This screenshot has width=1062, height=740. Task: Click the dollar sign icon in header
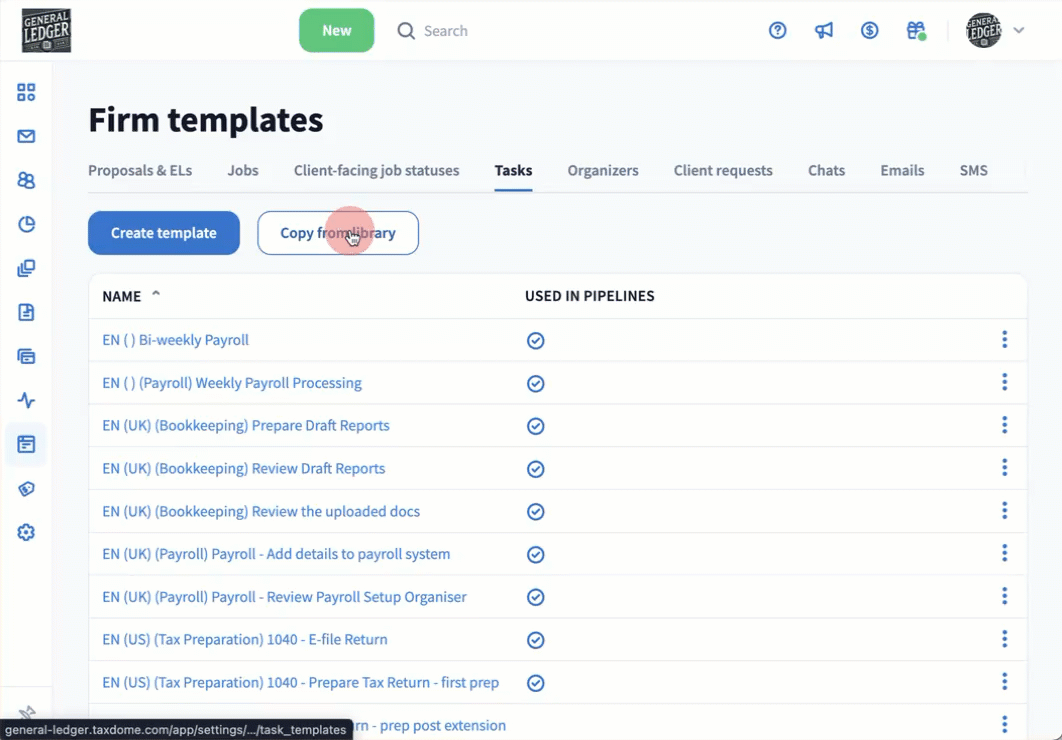[x=870, y=31]
